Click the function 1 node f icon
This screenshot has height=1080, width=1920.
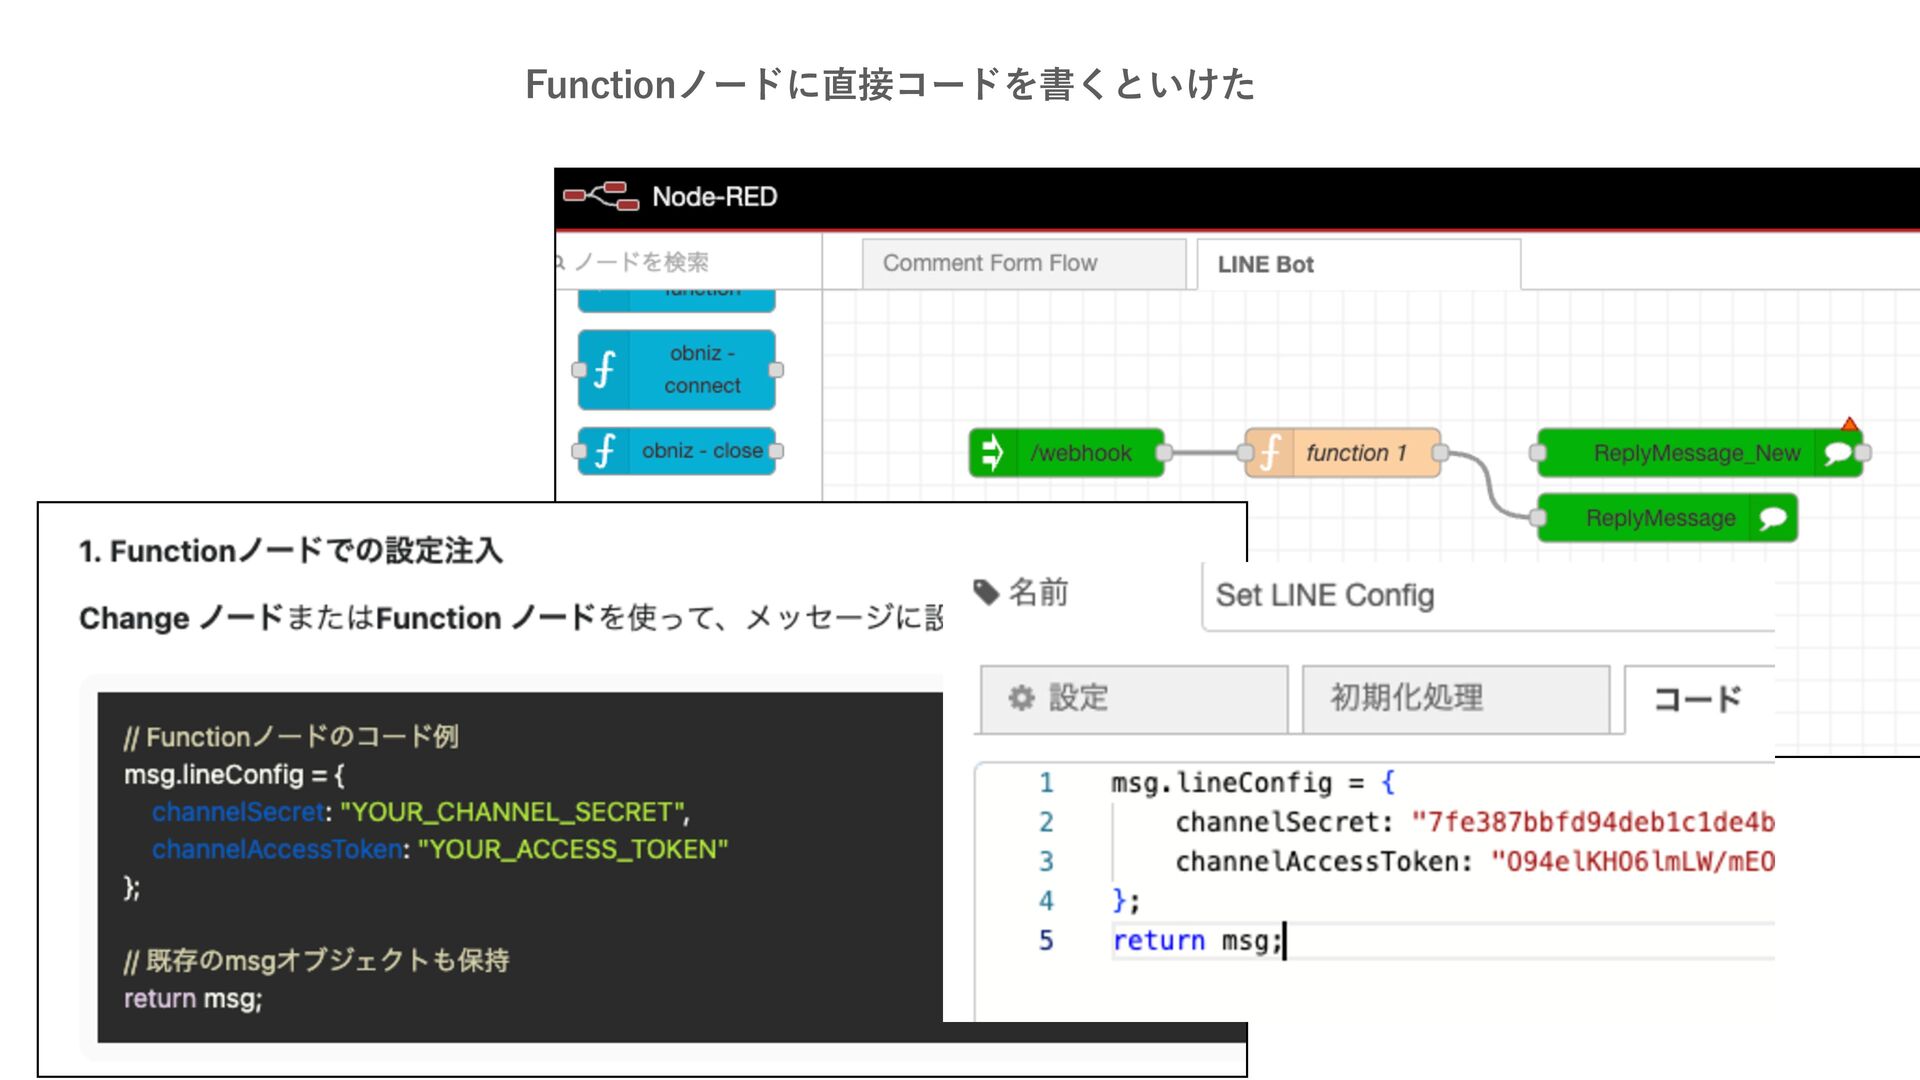(x=1270, y=453)
